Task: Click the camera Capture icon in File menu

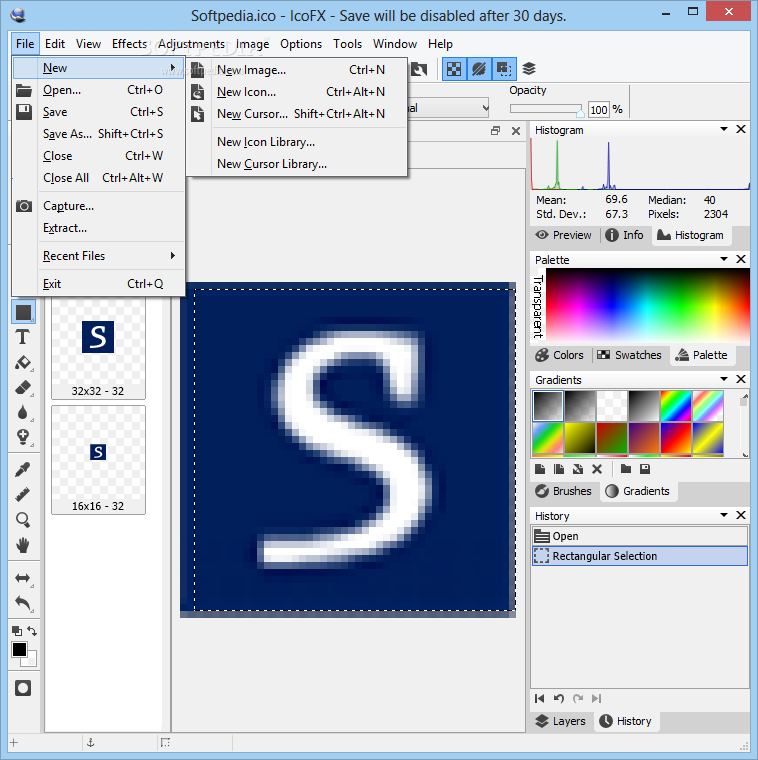Action: (x=24, y=206)
